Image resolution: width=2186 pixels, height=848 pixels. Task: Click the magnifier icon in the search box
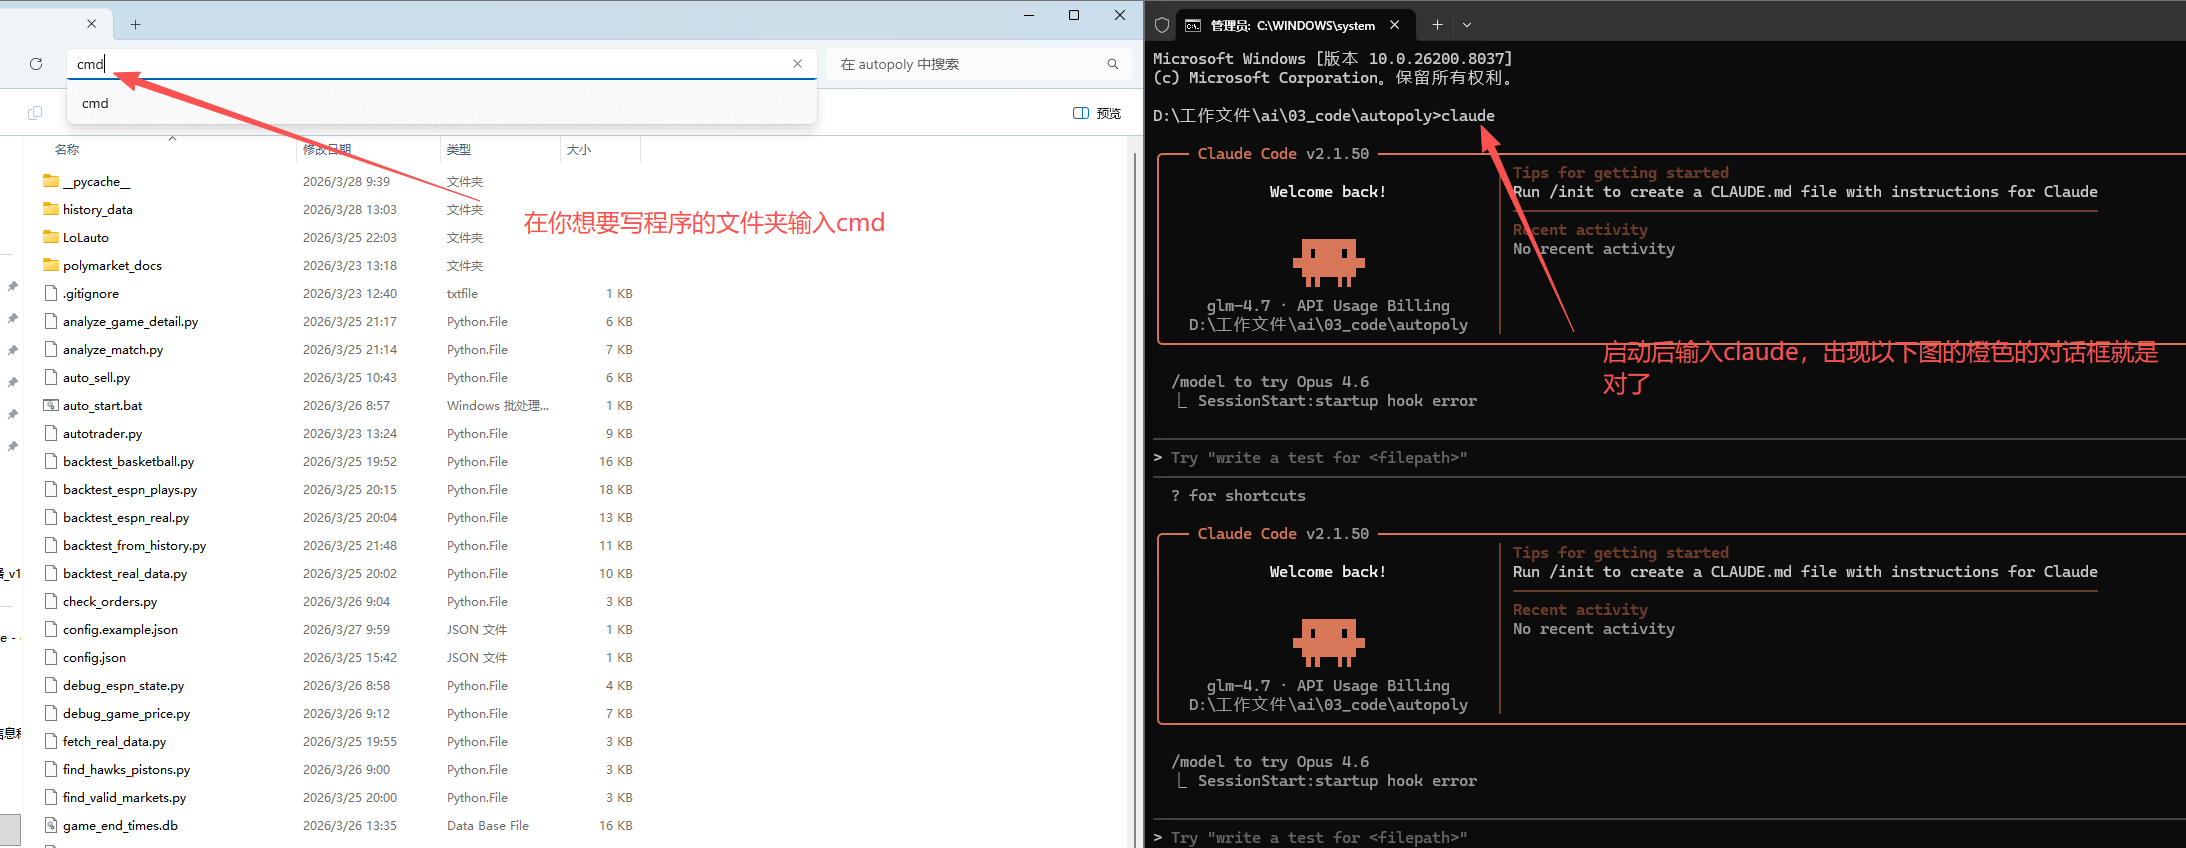pos(1112,64)
